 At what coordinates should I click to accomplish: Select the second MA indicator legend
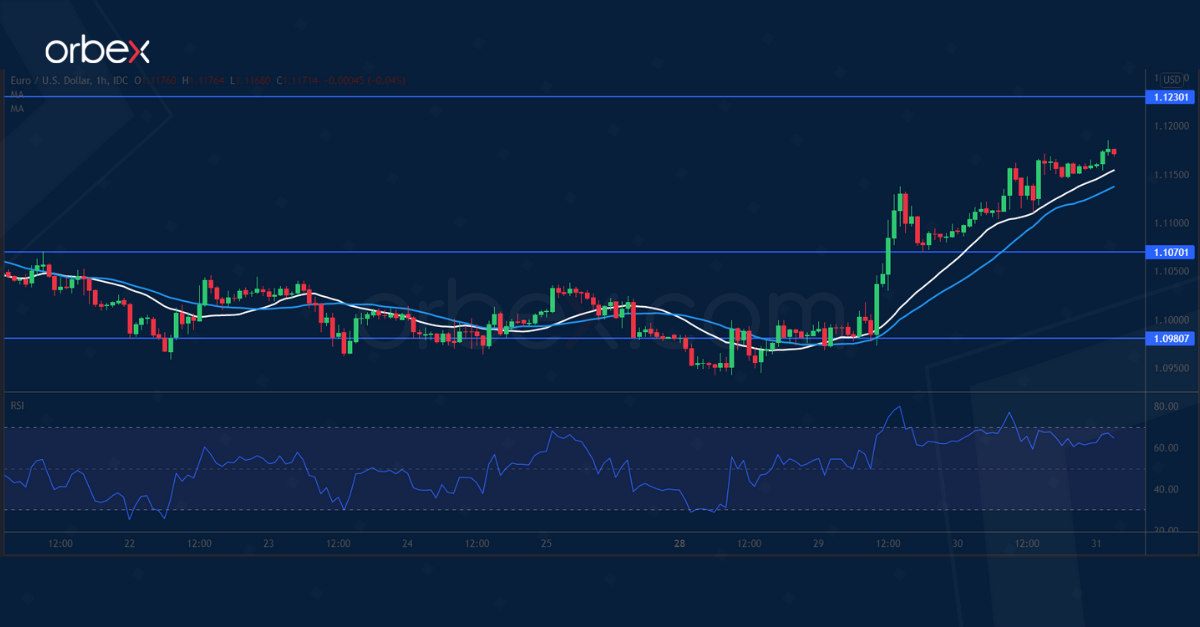pyautogui.click(x=15, y=108)
